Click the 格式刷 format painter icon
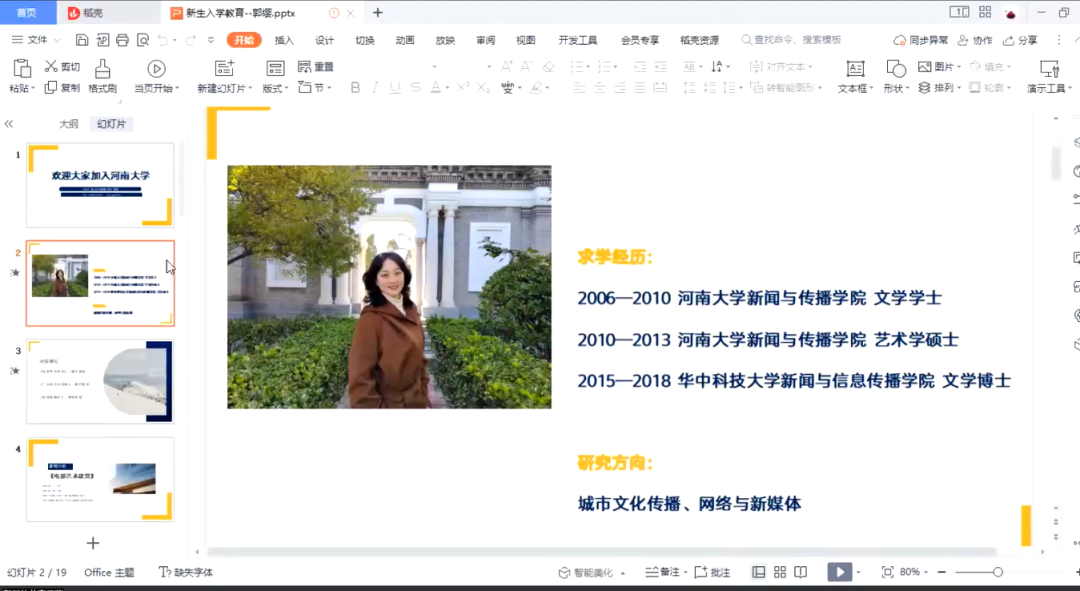The image size is (1080, 591). click(x=102, y=69)
